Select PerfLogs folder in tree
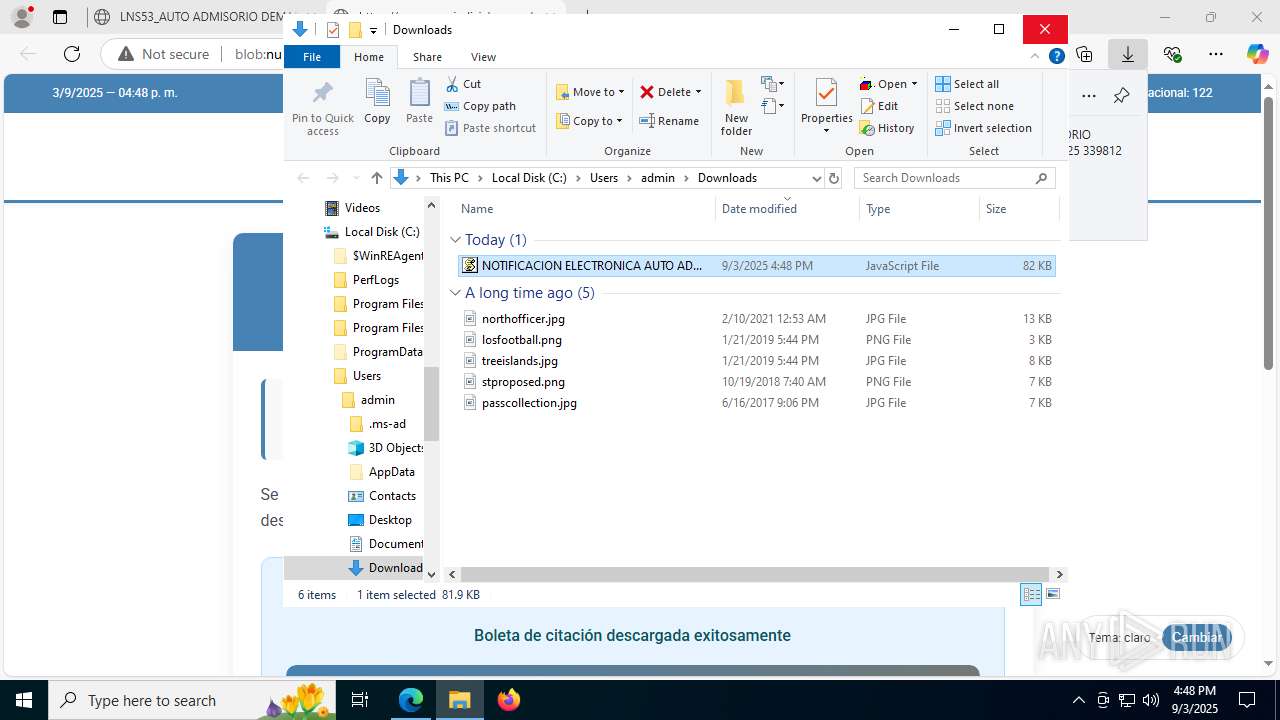Screen dimensions: 1280x720 click(x=366, y=280)
